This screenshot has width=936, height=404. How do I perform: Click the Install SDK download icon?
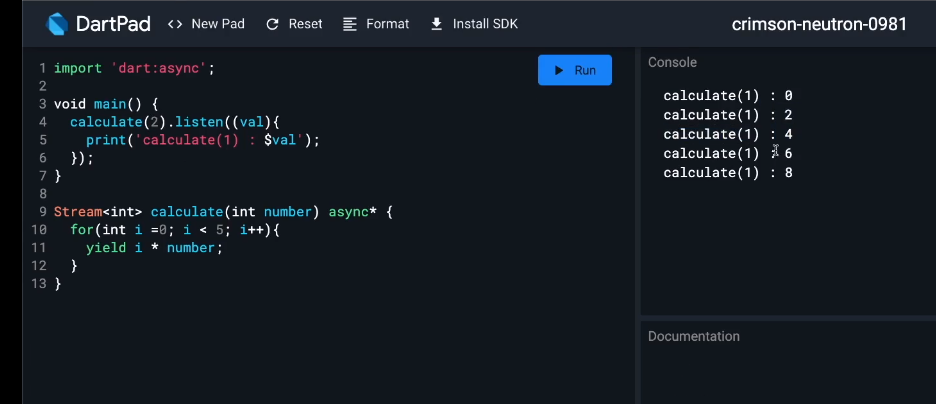pos(436,24)
